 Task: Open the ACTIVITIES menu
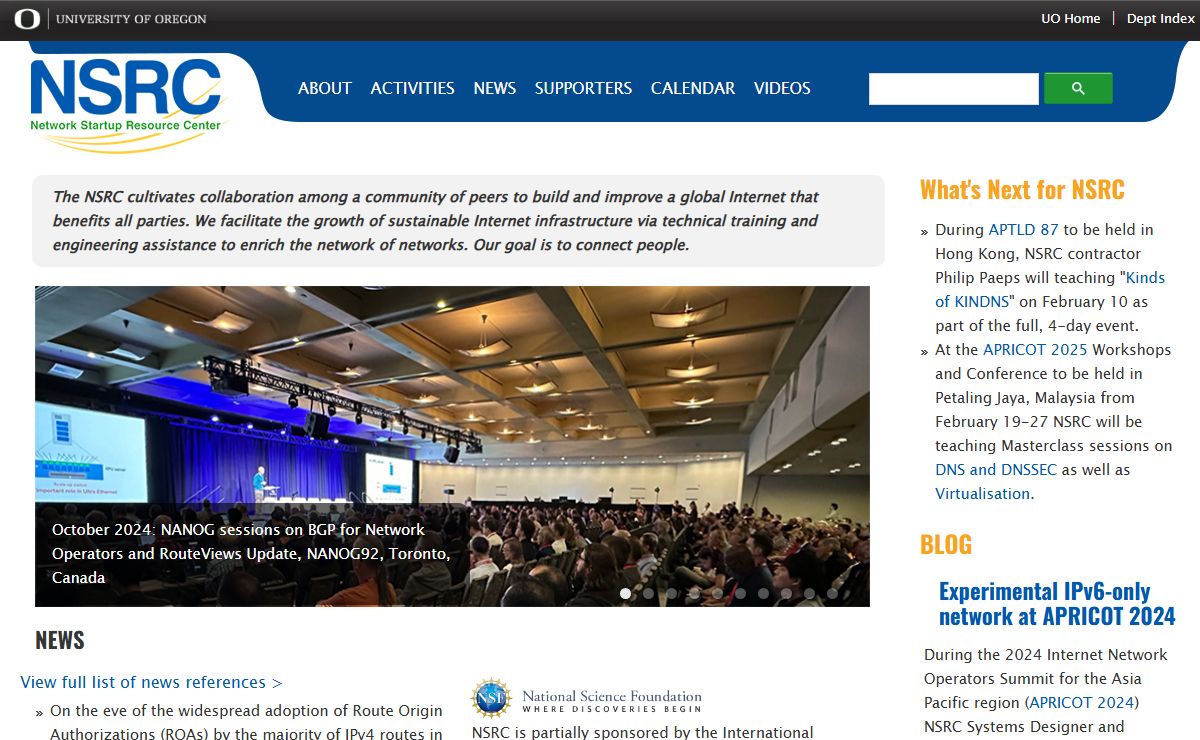coord(413,88)
